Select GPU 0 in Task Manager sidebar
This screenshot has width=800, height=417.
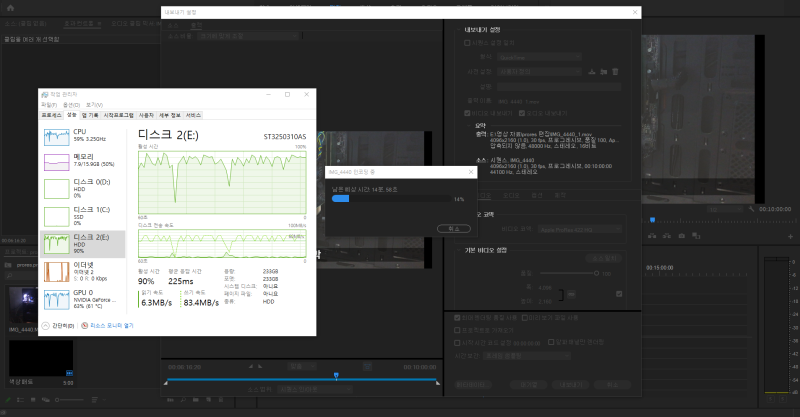point(83,300)
